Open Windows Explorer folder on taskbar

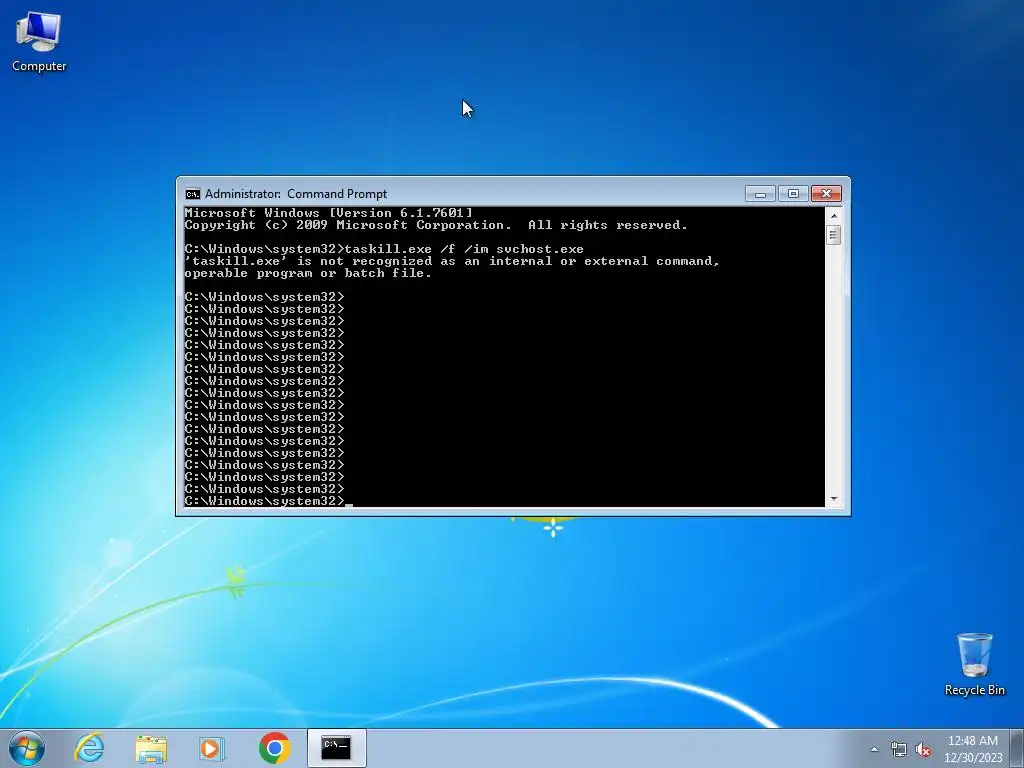(x=151, y=748)
